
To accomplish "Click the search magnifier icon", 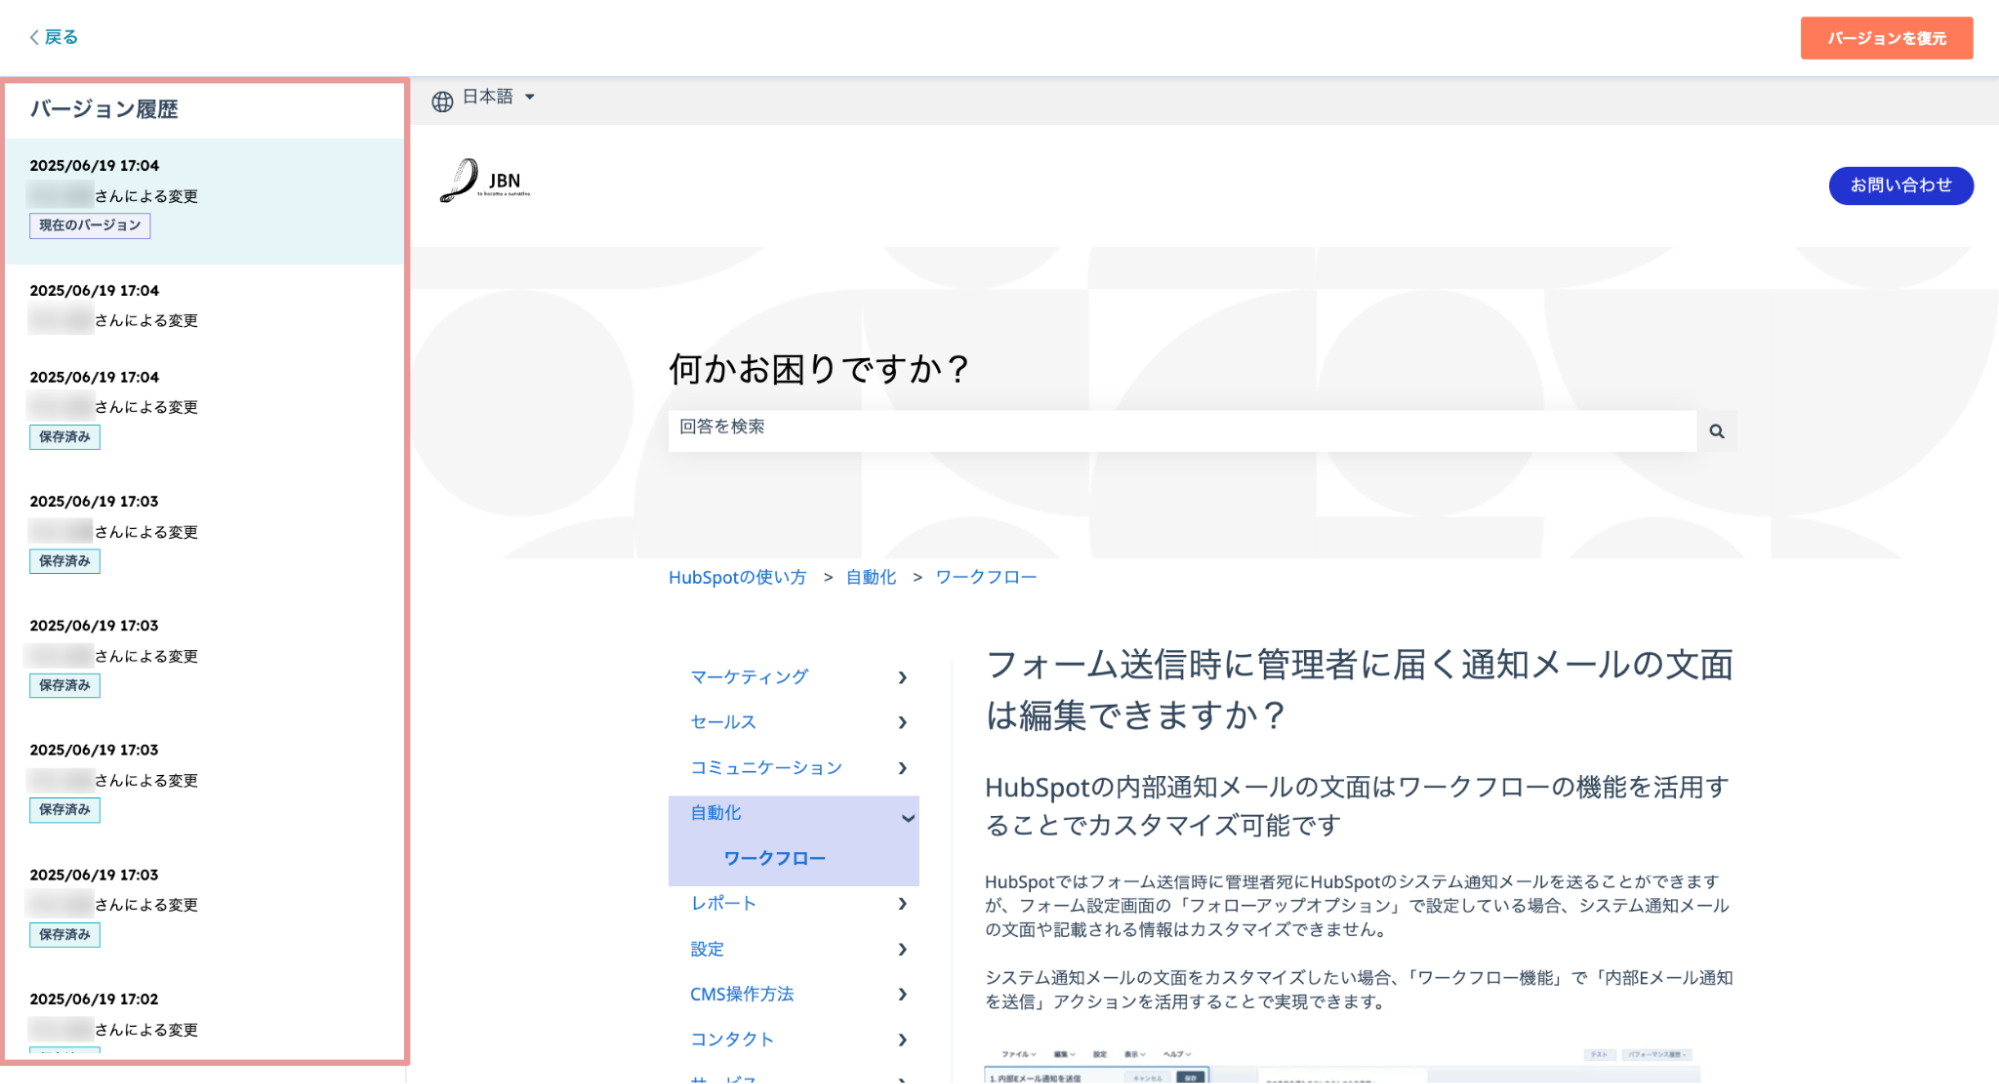I will (x=1716, y=431).
